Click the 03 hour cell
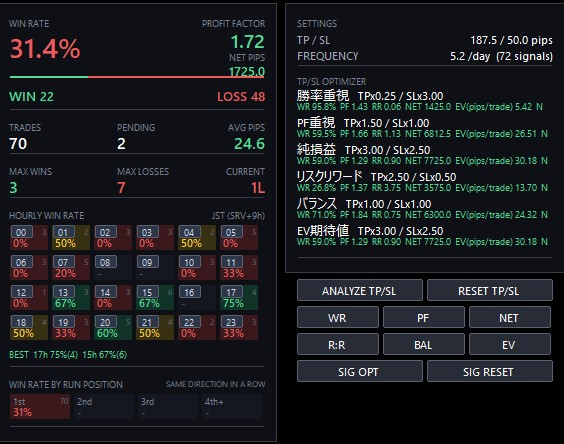This screenshot has height=444, width=564. (155, 237)
